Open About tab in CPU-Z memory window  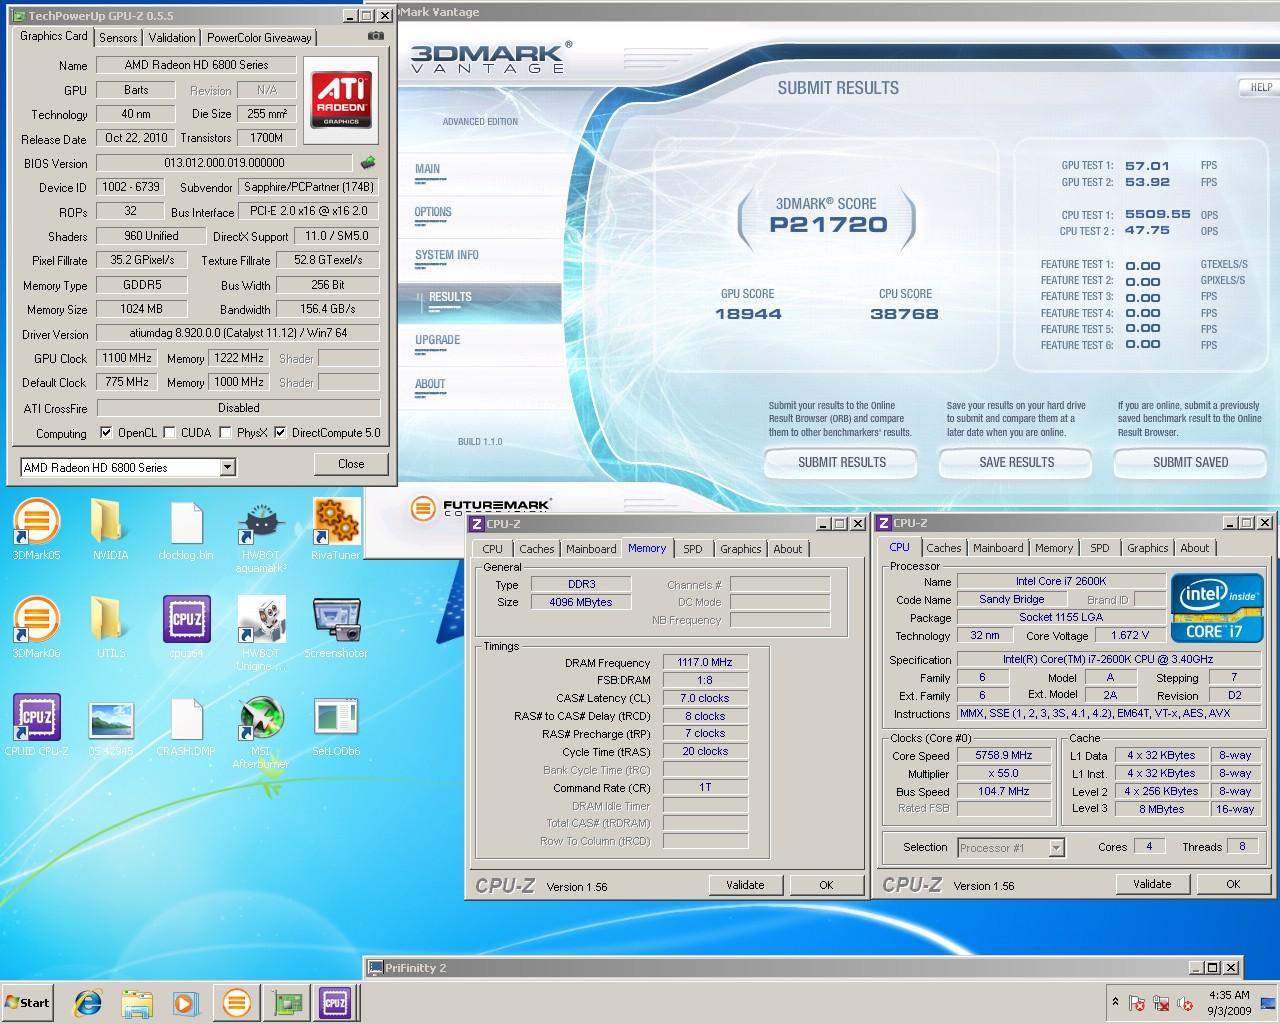(787, 548)
